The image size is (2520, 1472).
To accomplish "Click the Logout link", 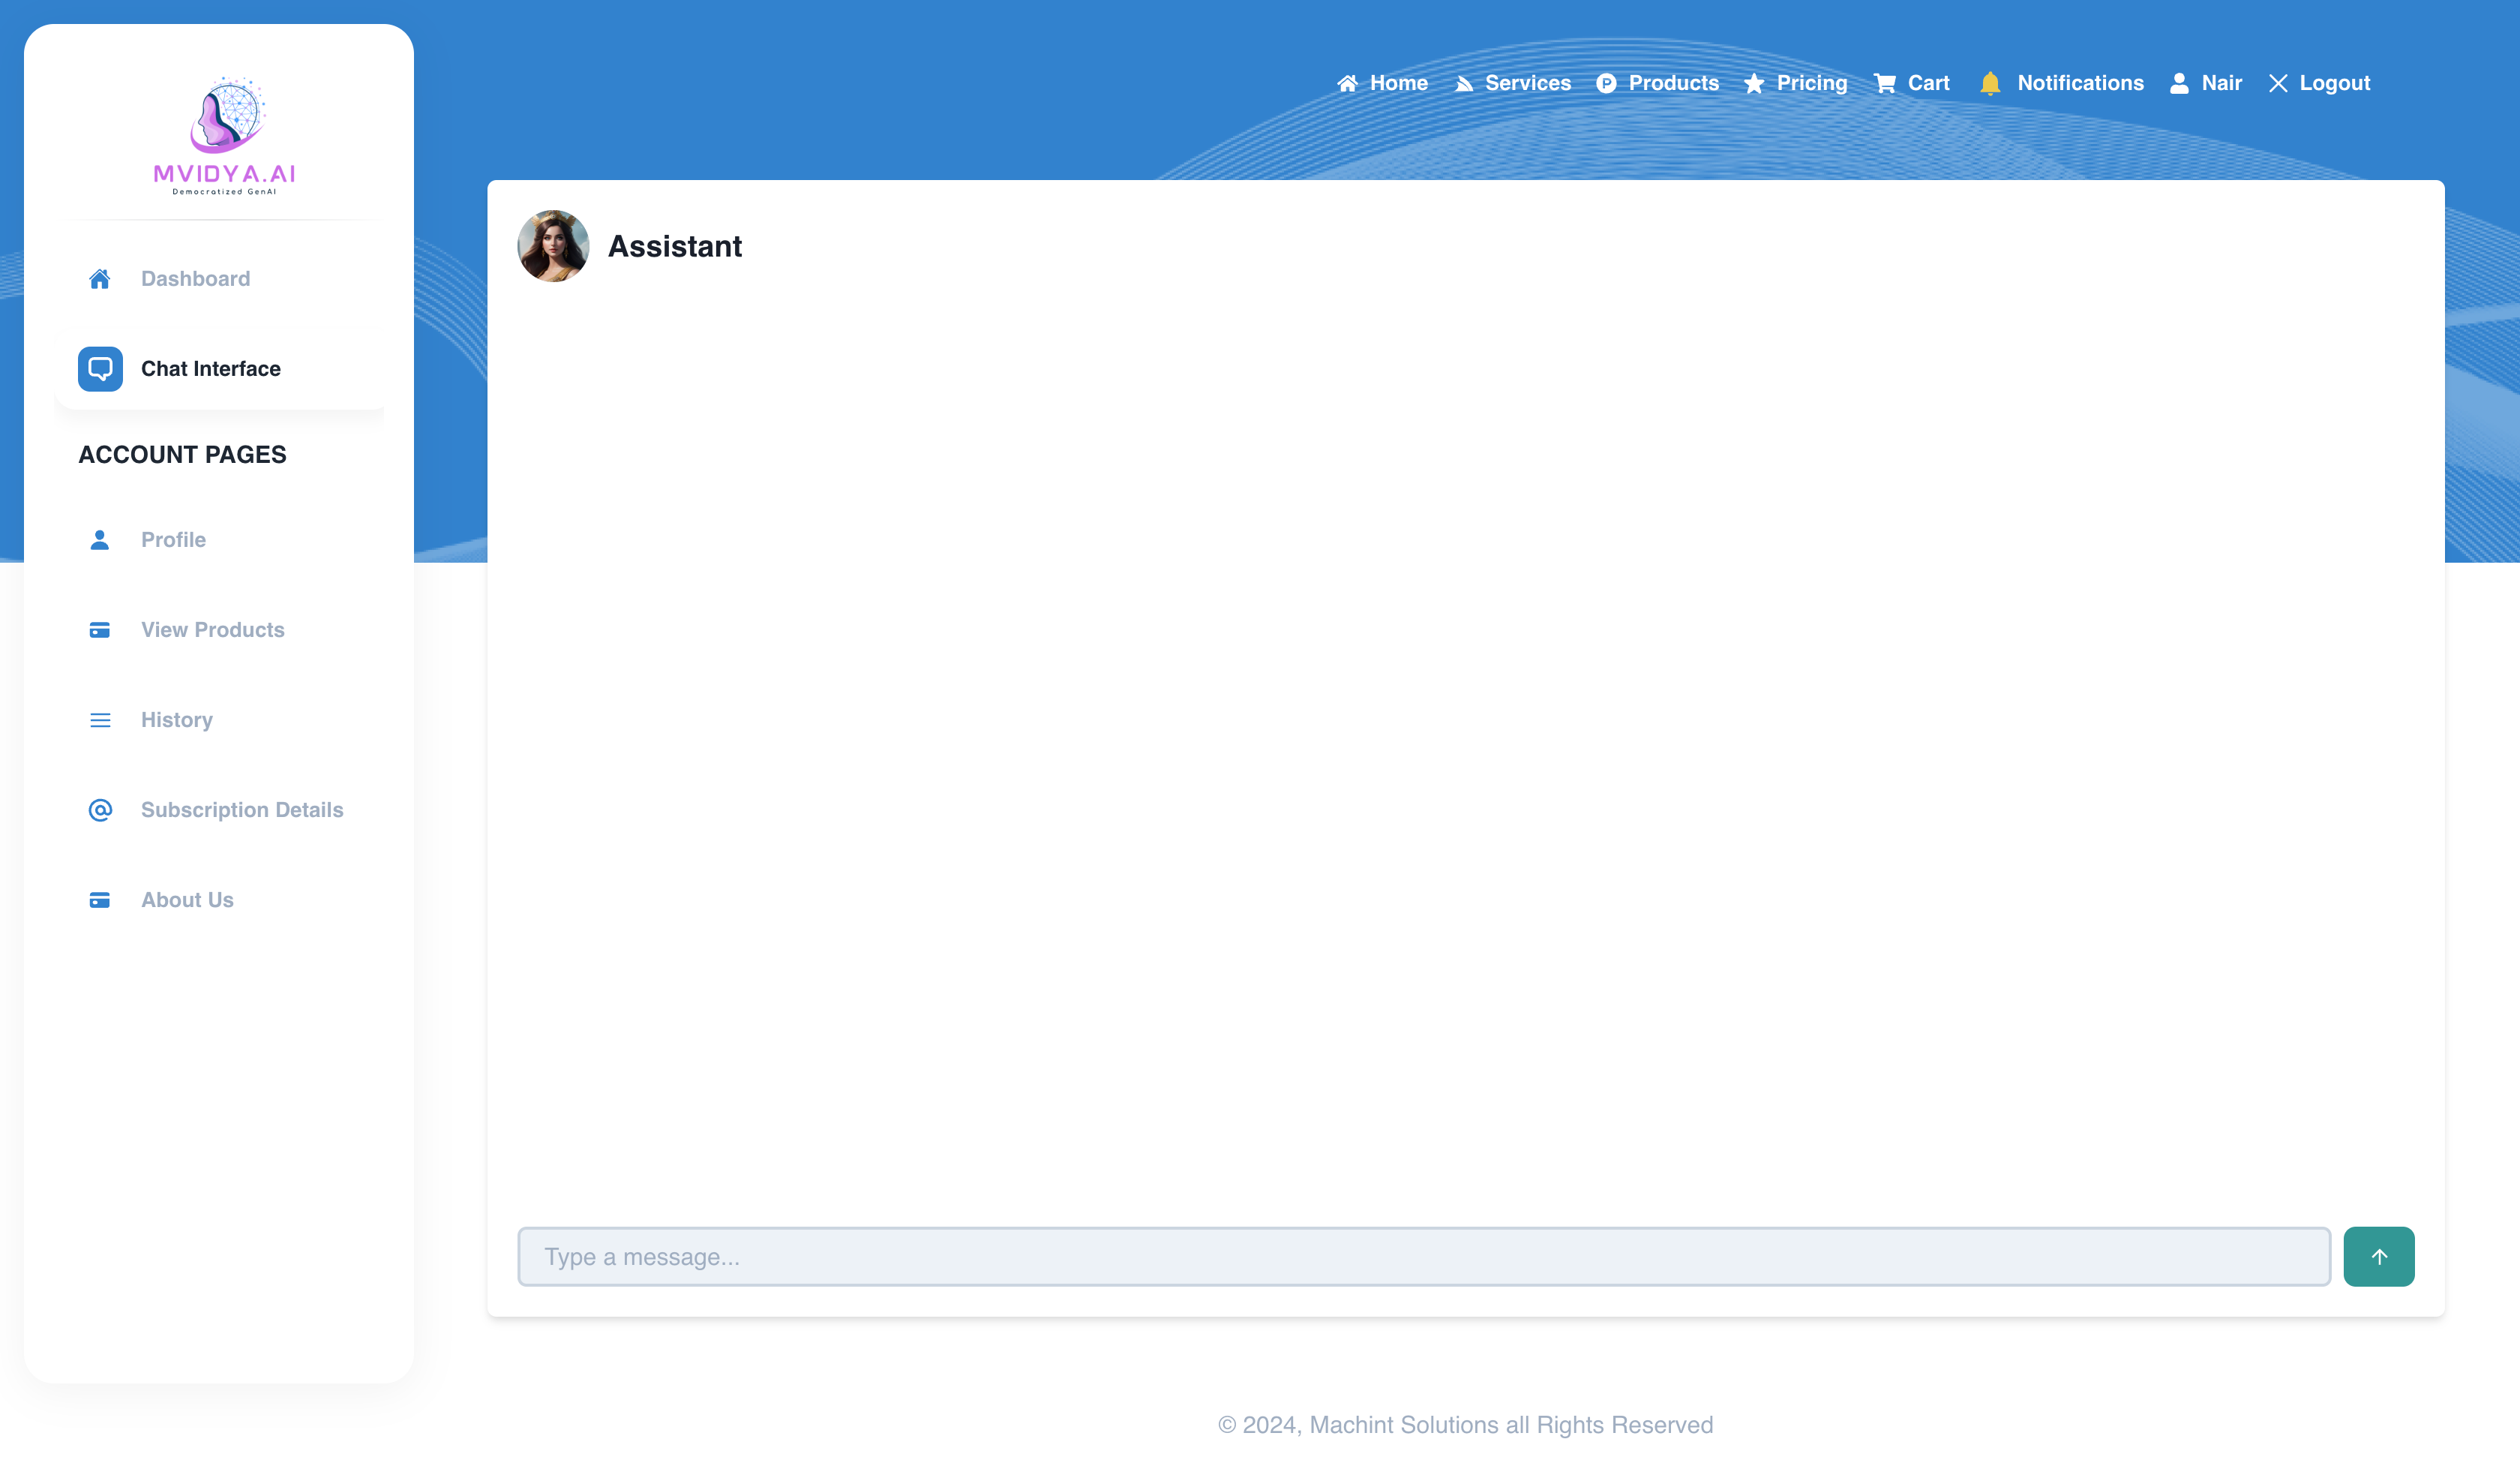I will tap(2334, 83).
